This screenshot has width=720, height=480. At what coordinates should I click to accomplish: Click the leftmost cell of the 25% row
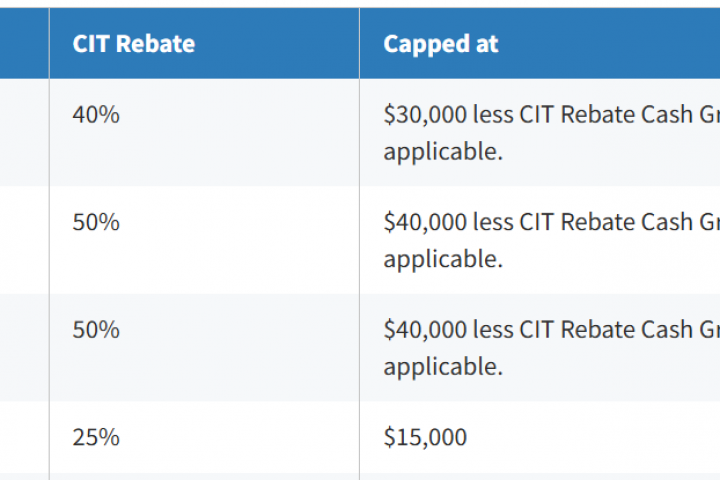coord(24,437)
